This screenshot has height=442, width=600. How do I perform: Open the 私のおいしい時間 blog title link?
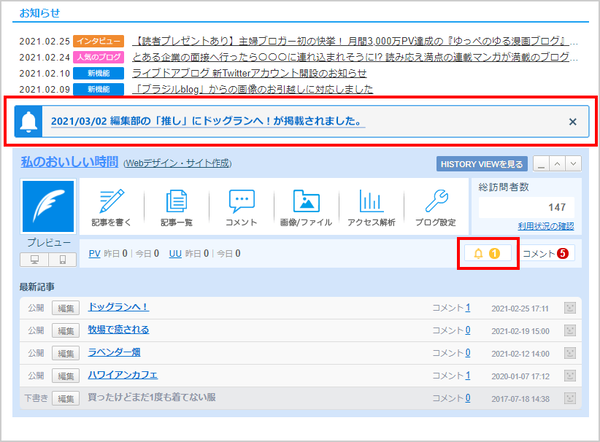pos(69,162)
